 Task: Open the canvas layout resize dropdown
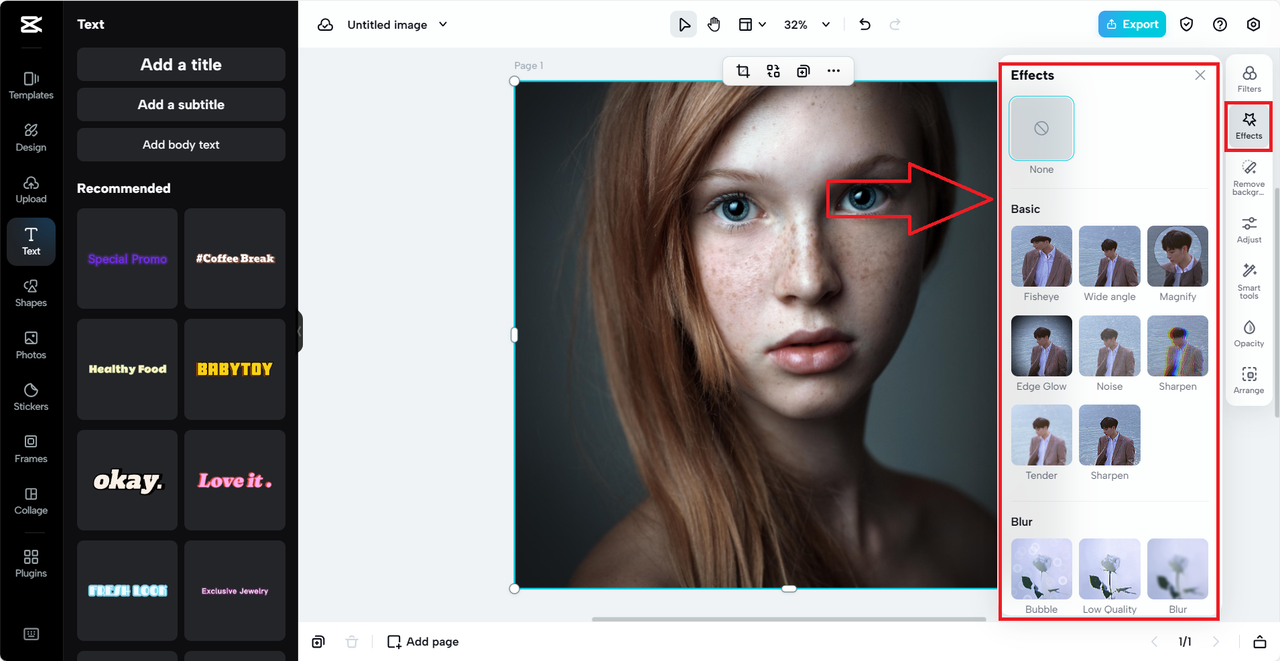click(752, 24)
